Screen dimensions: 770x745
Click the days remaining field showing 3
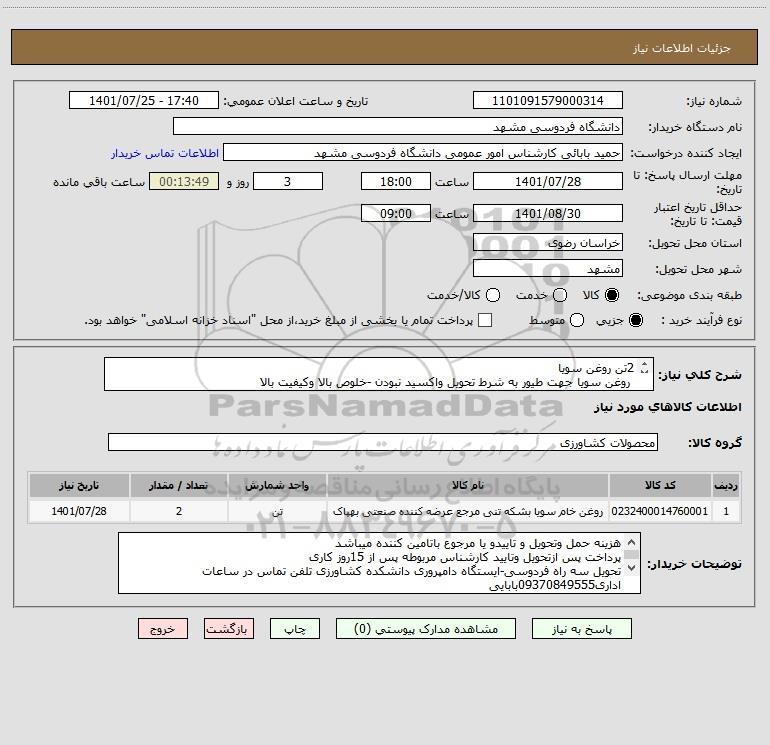(x=288, y=181)
